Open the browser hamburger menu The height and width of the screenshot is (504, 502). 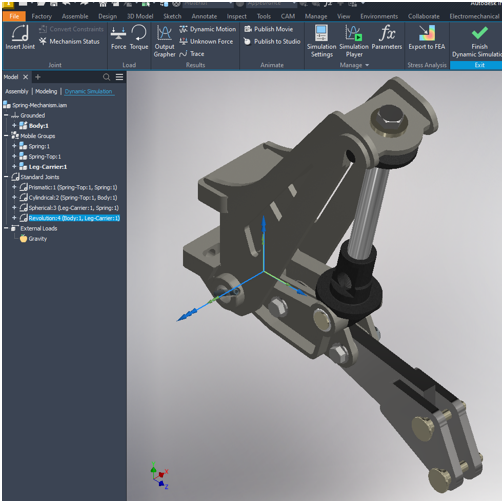coord(119,77)
